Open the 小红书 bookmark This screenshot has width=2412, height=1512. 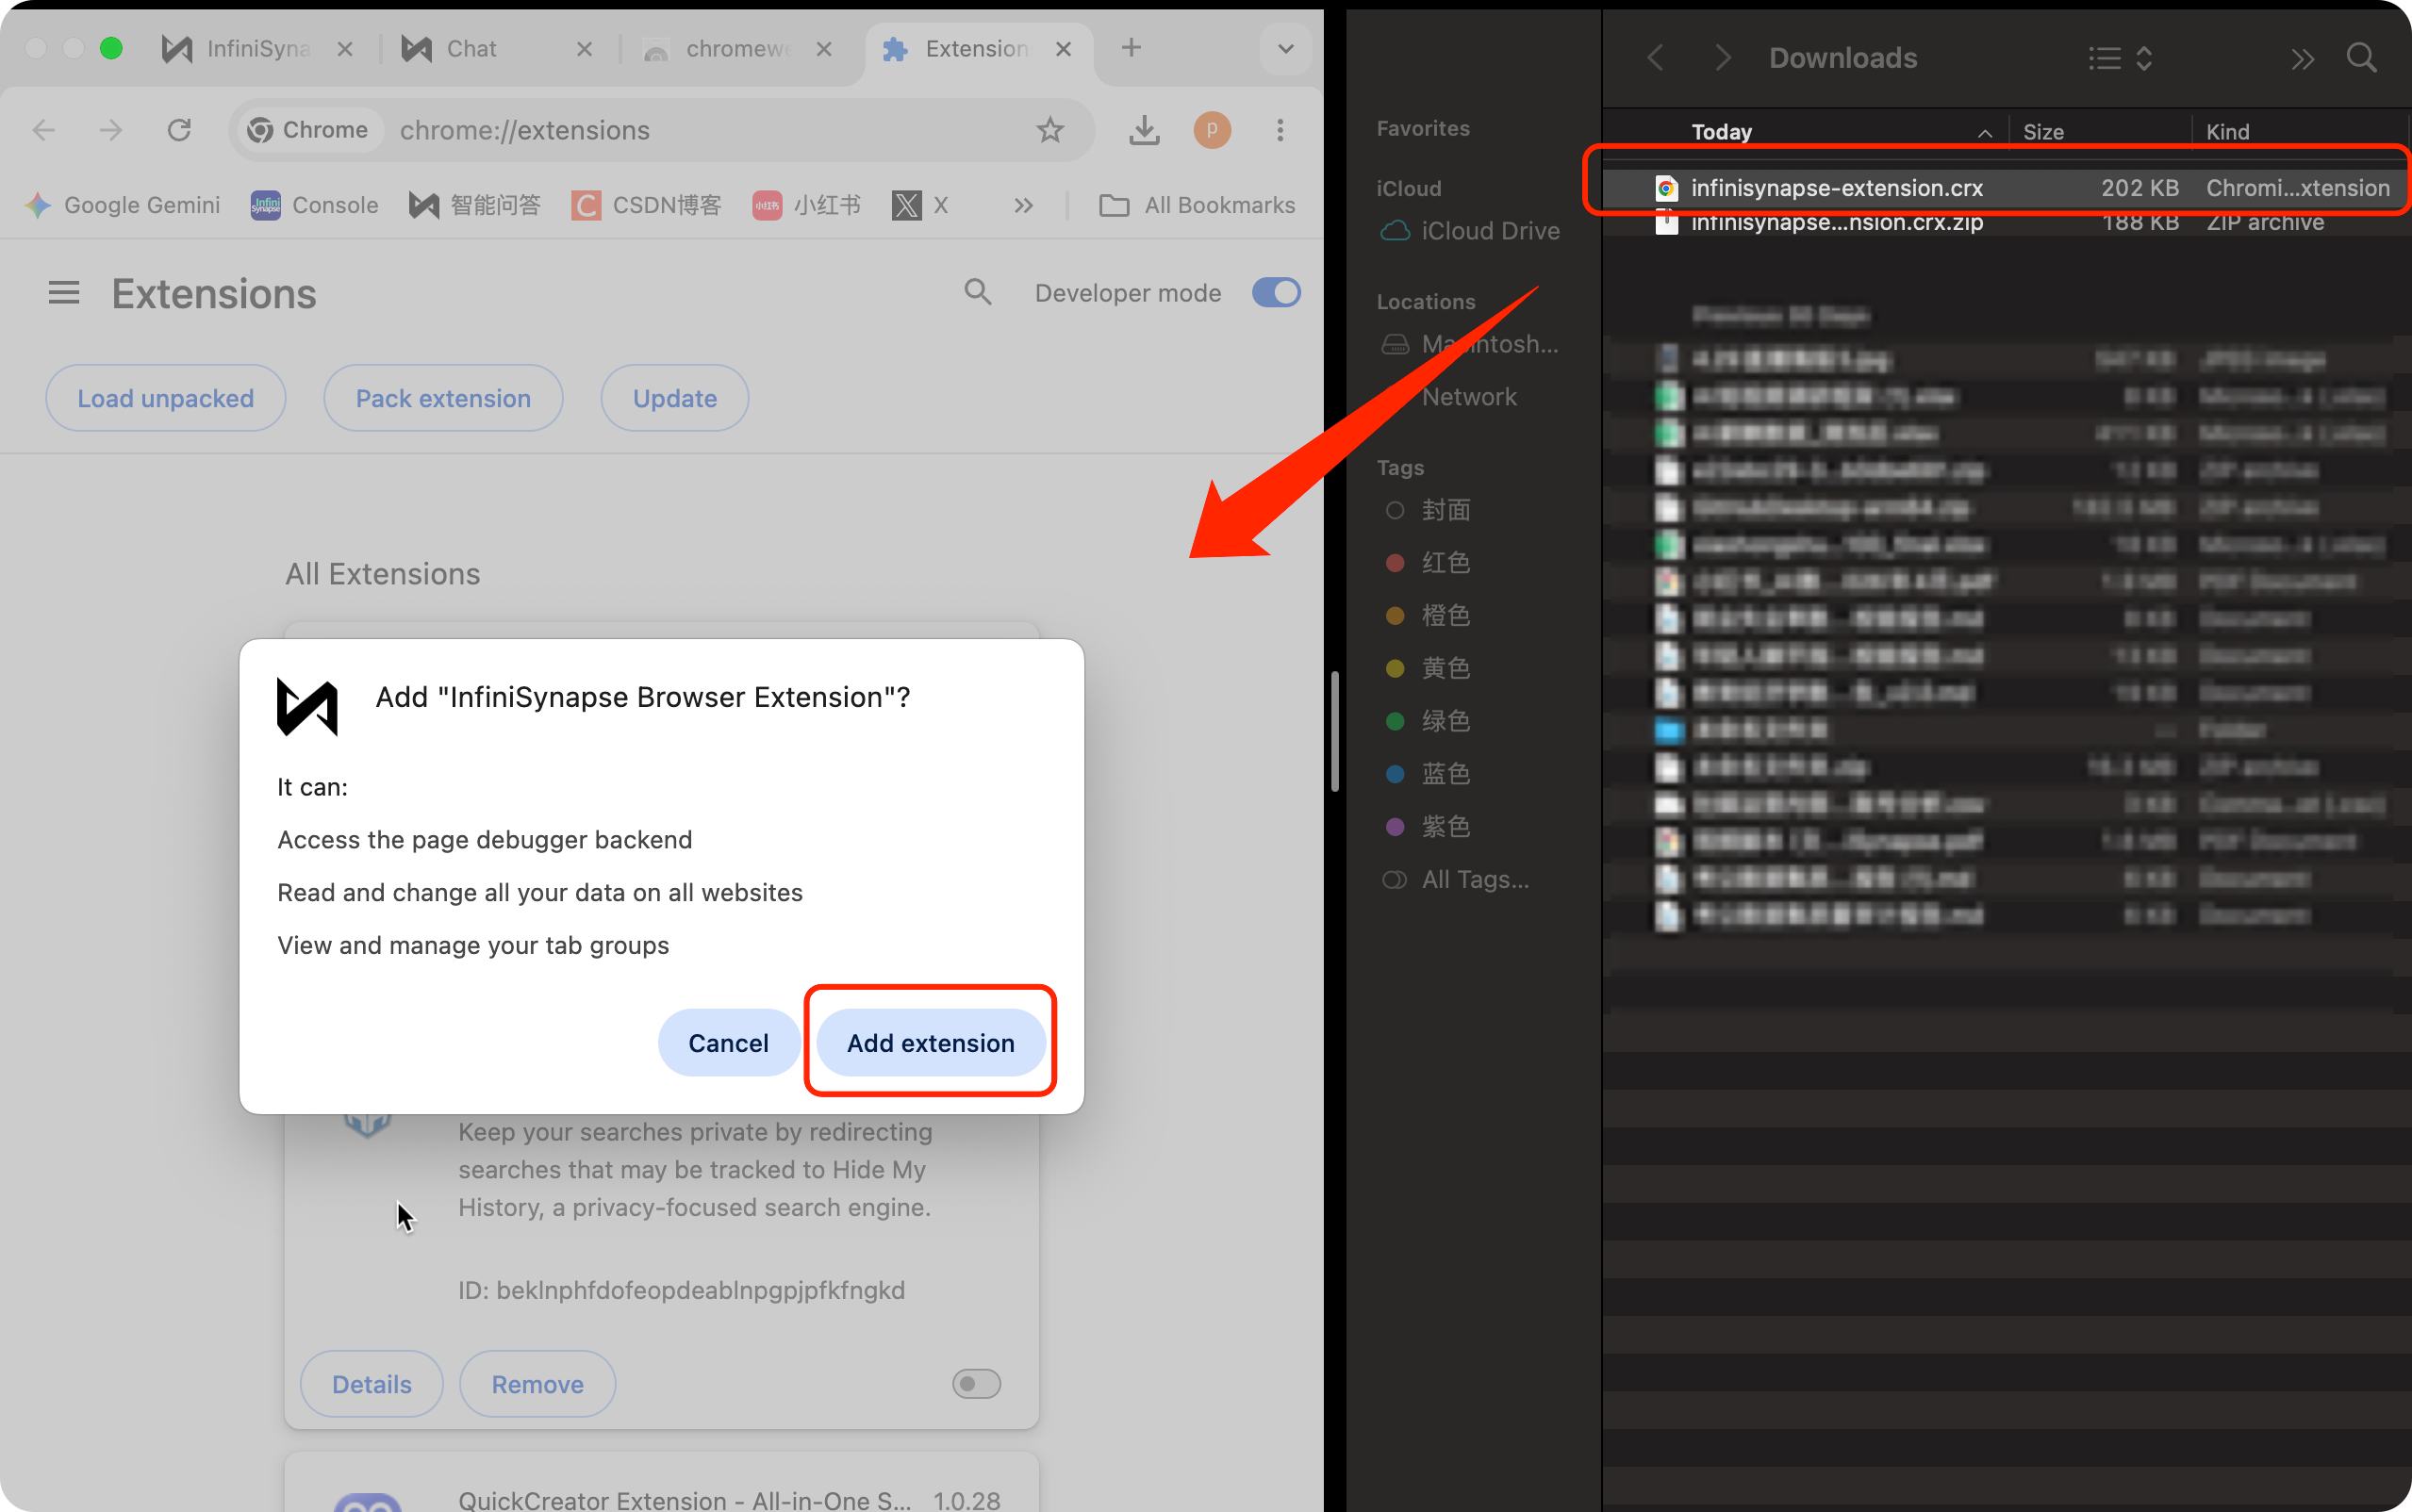click(x=807, y=205)
